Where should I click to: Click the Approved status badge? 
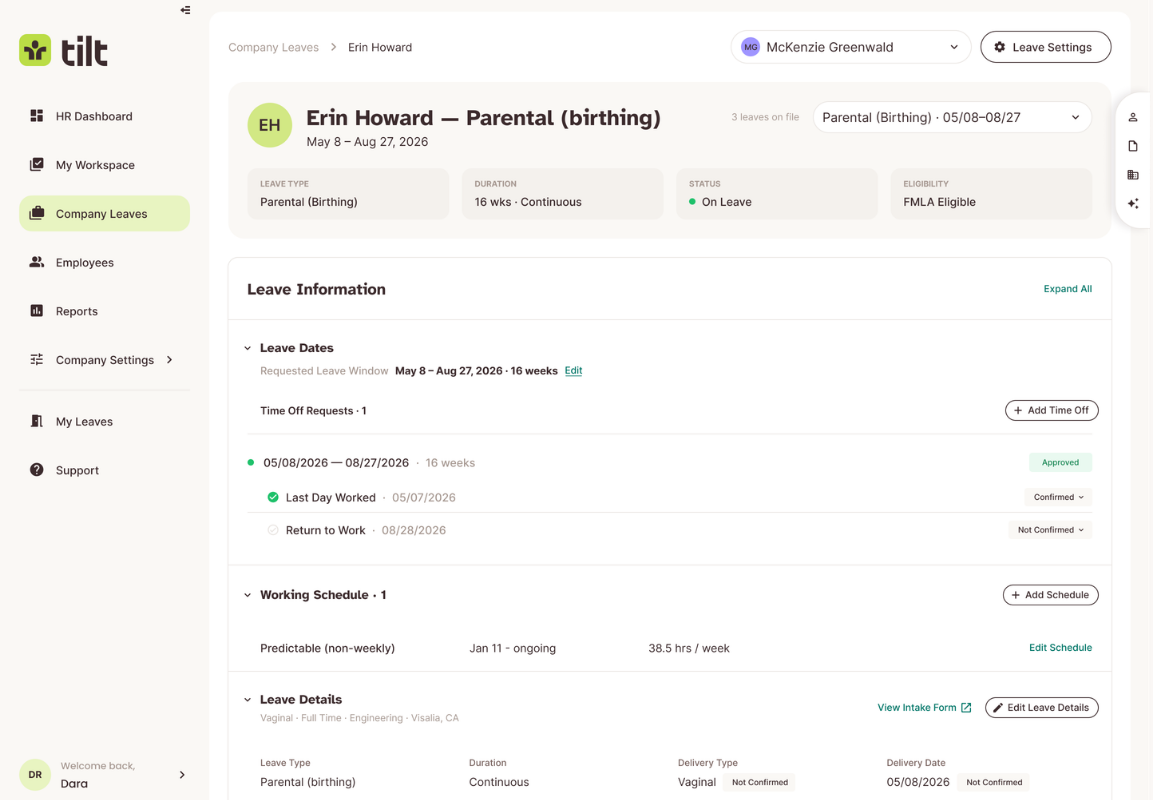[1060, 462]
